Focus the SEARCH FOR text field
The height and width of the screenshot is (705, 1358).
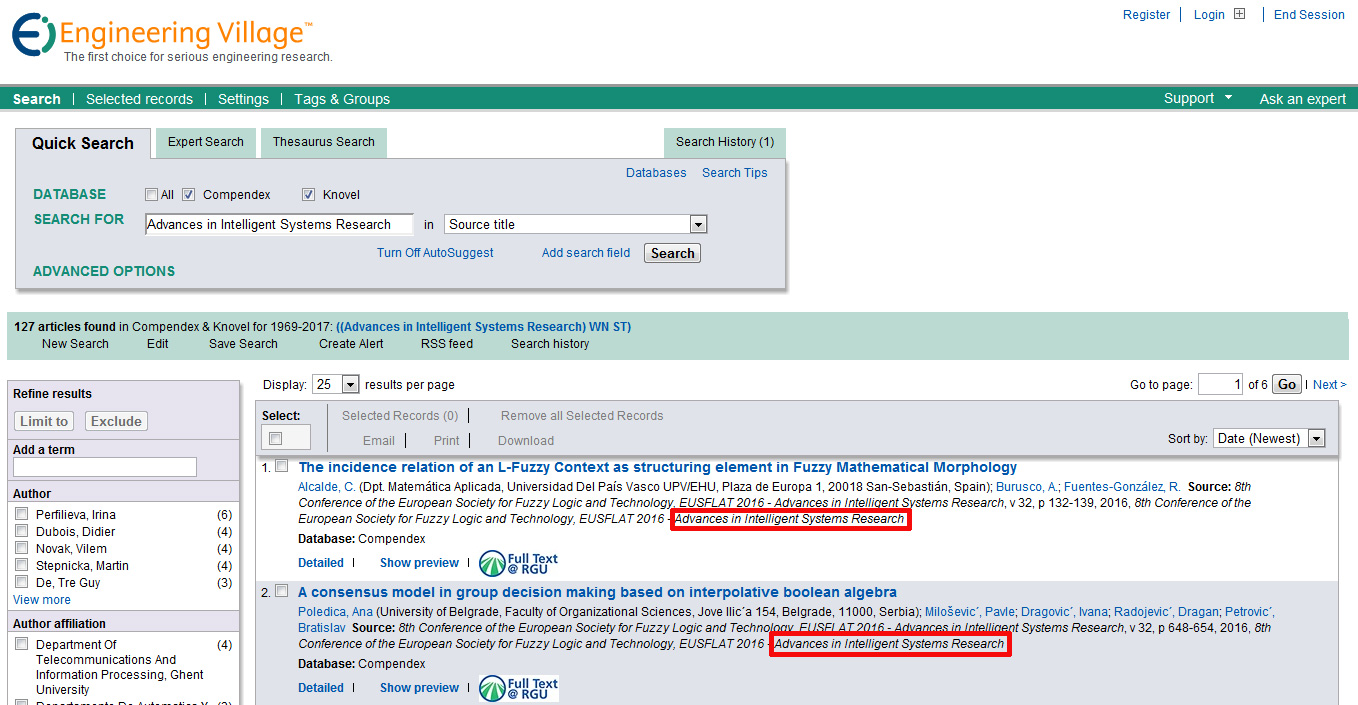tap(279, 225)
